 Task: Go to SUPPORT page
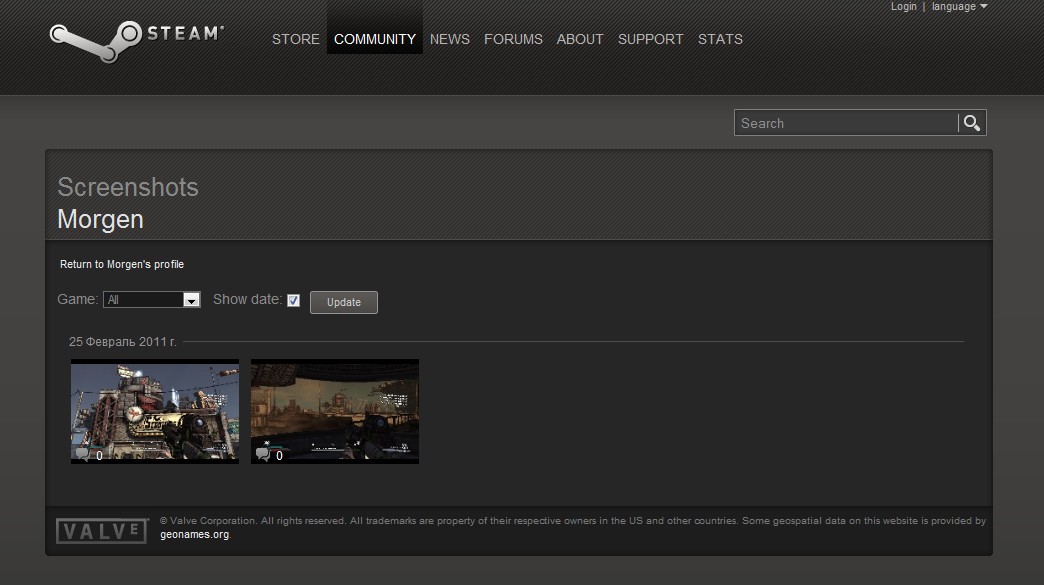tap(651, 39)
